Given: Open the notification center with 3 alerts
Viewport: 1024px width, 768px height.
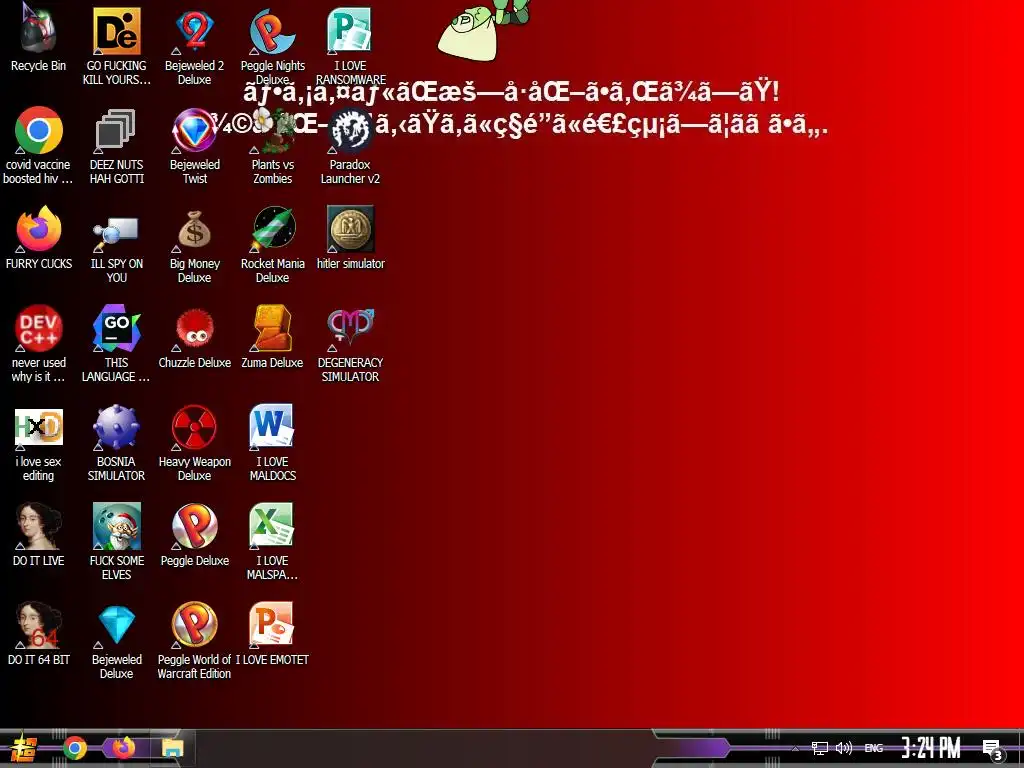Looking at the screenshot, I should point(992,749).
